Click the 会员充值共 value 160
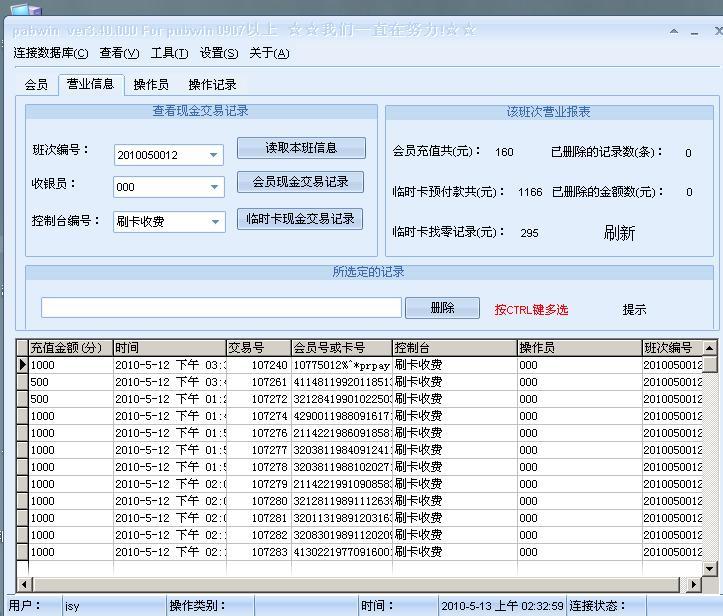The height and width of the screenshot is (616, 723). click(x=504, y=152)
